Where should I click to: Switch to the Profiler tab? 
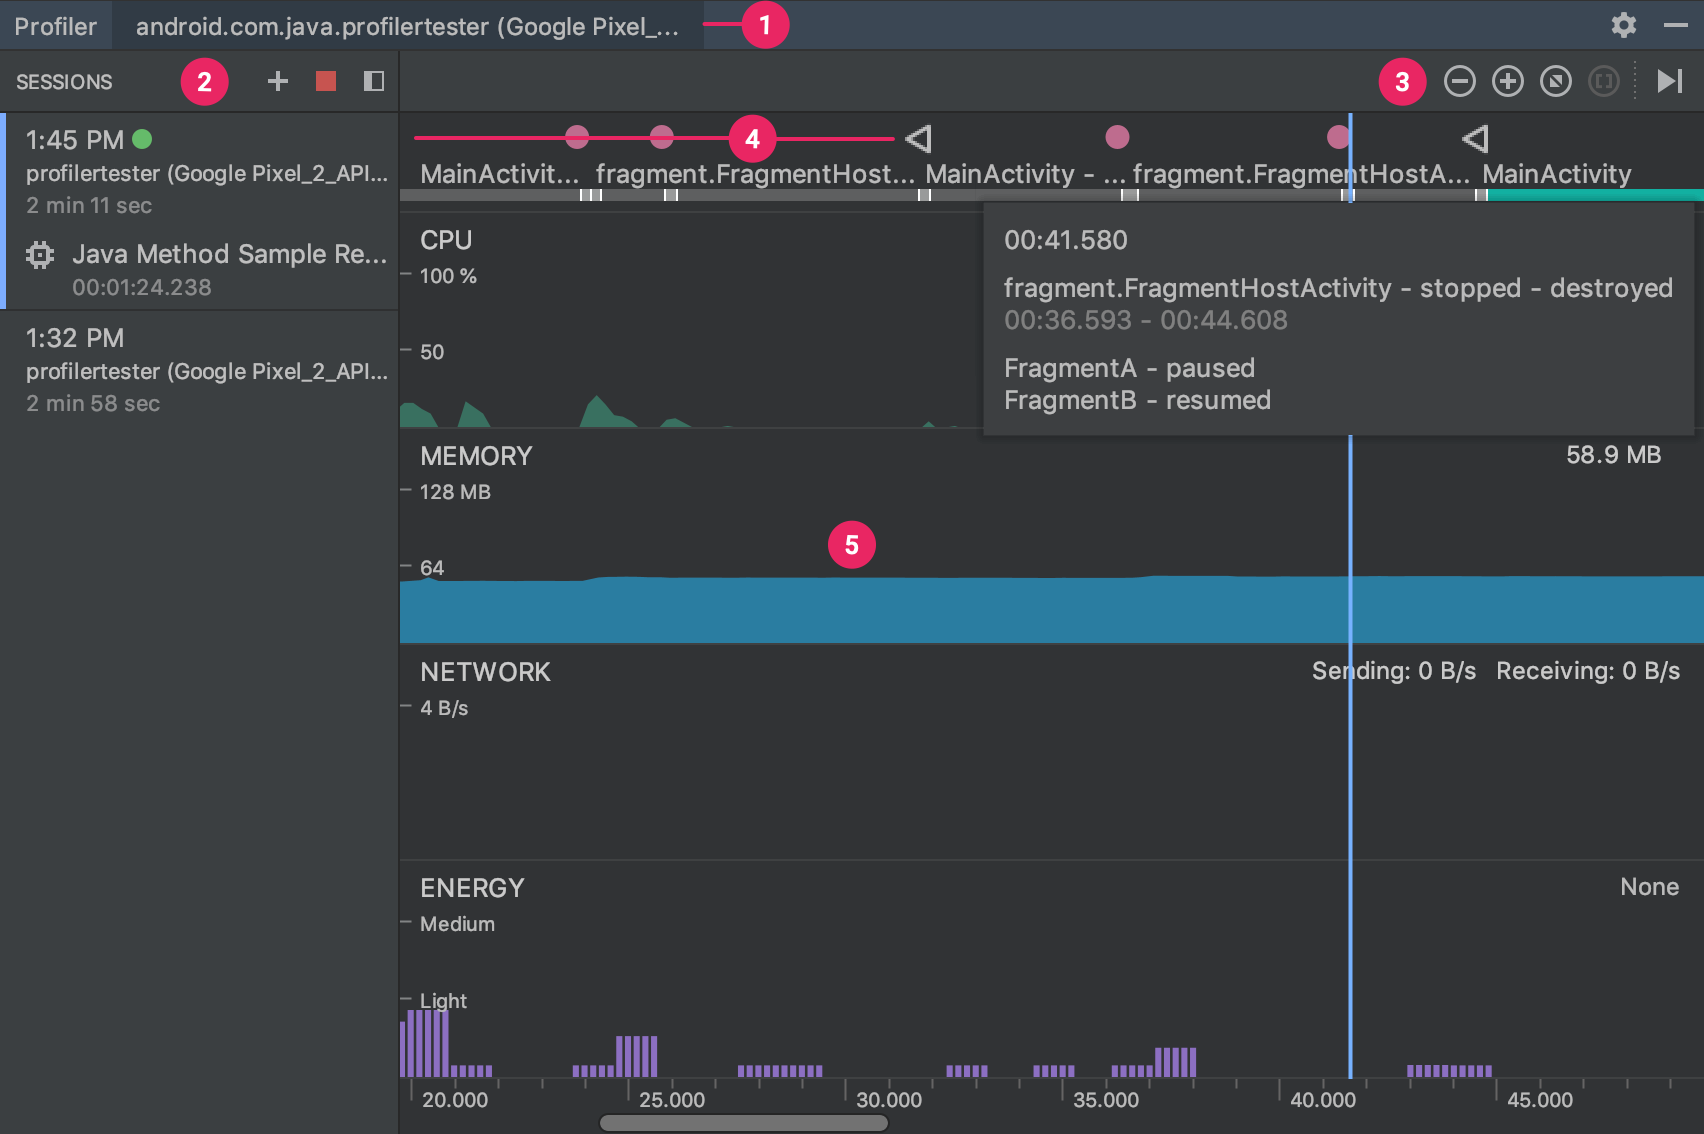[55, 26]
